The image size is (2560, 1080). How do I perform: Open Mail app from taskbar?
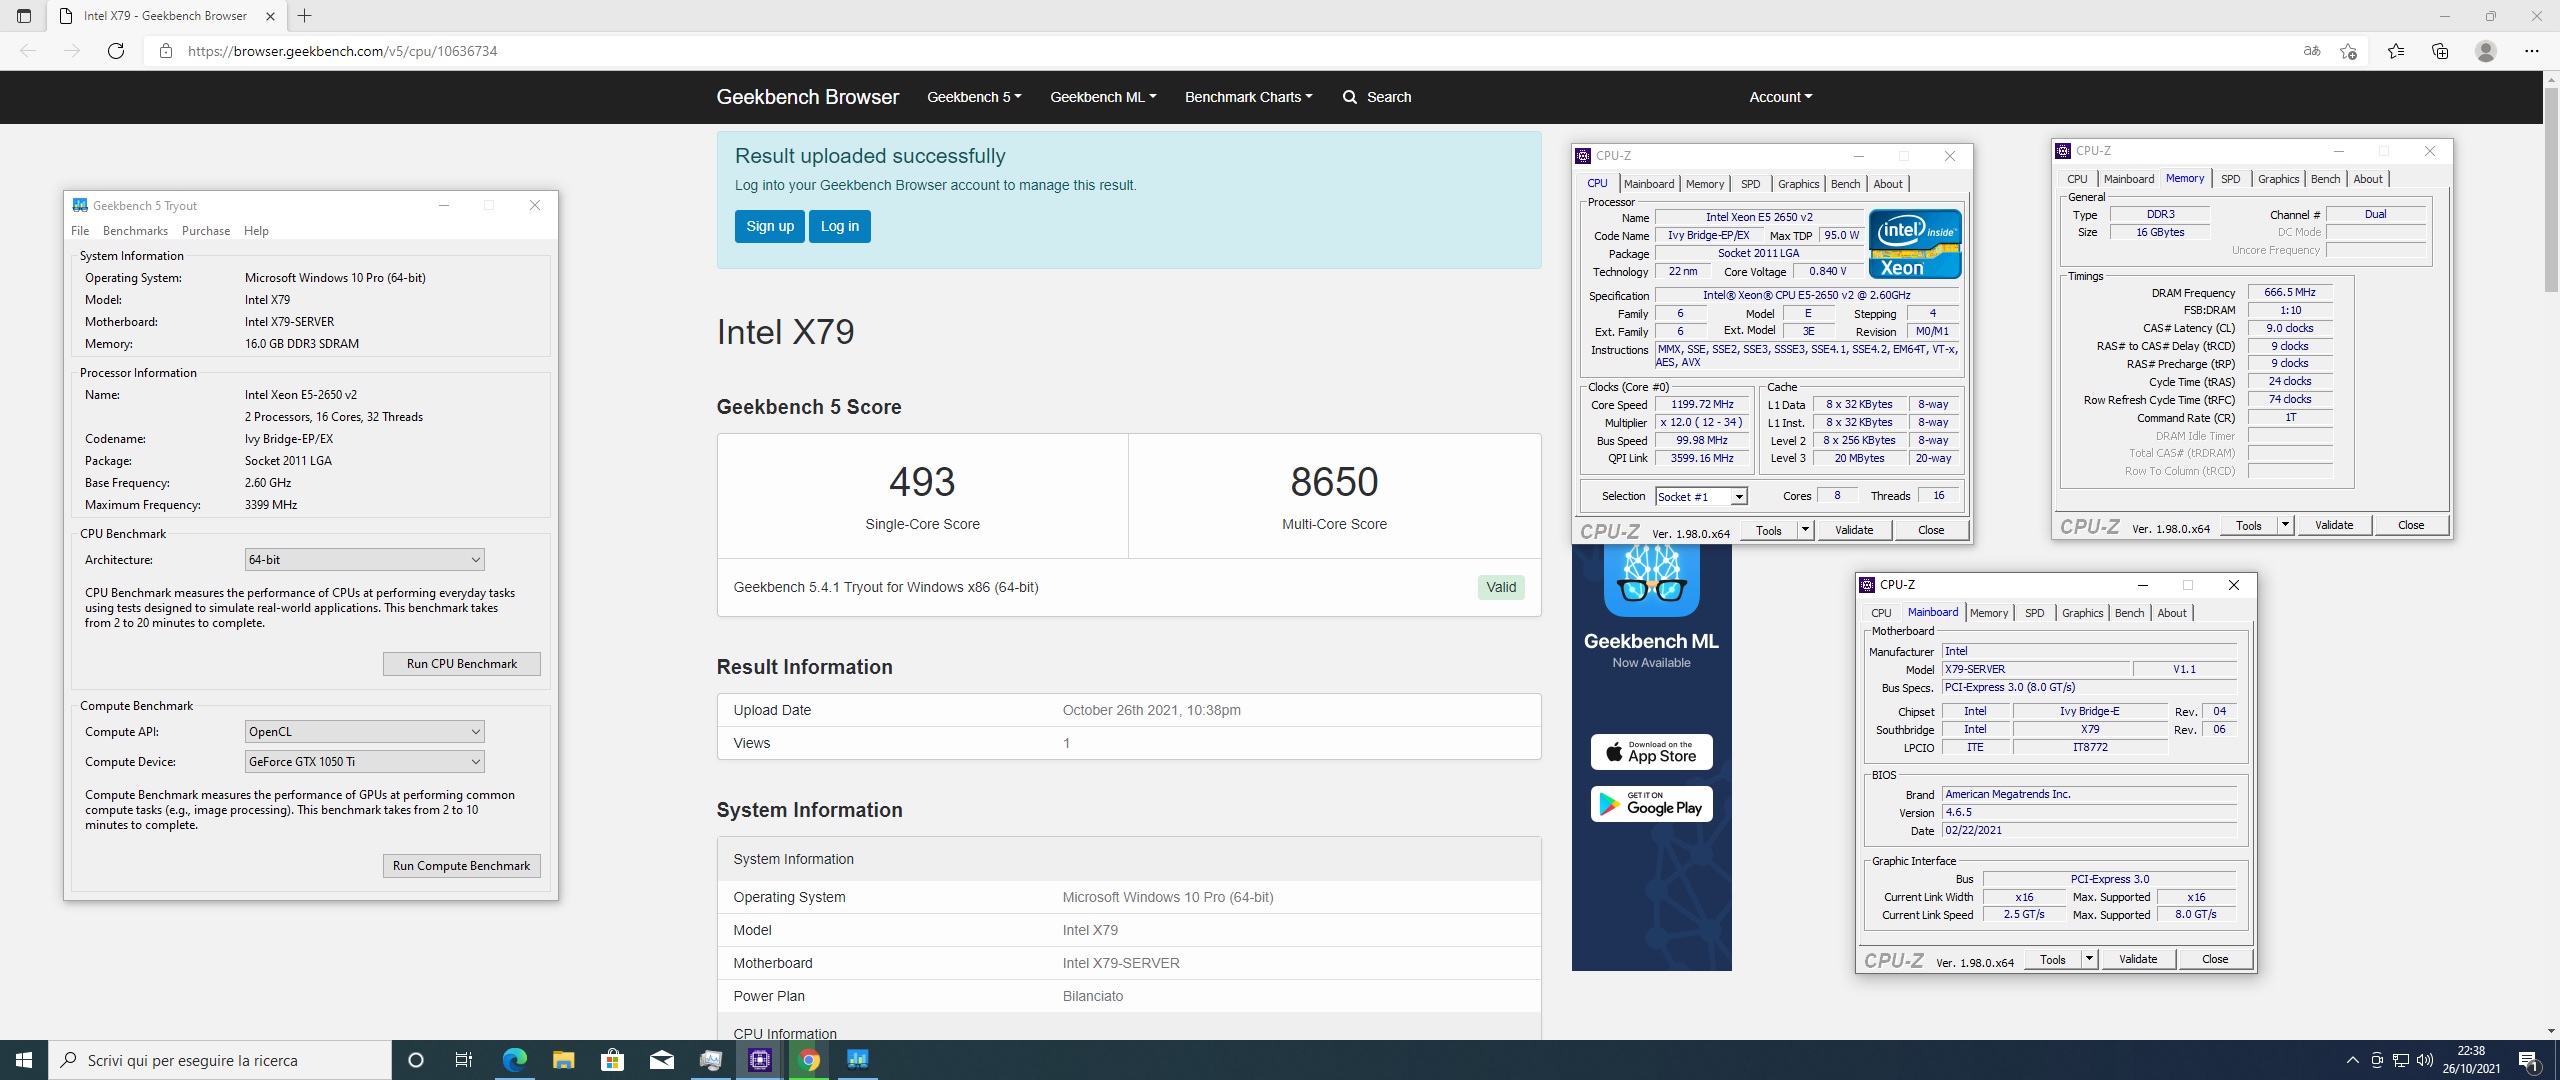pos(661,1060)
